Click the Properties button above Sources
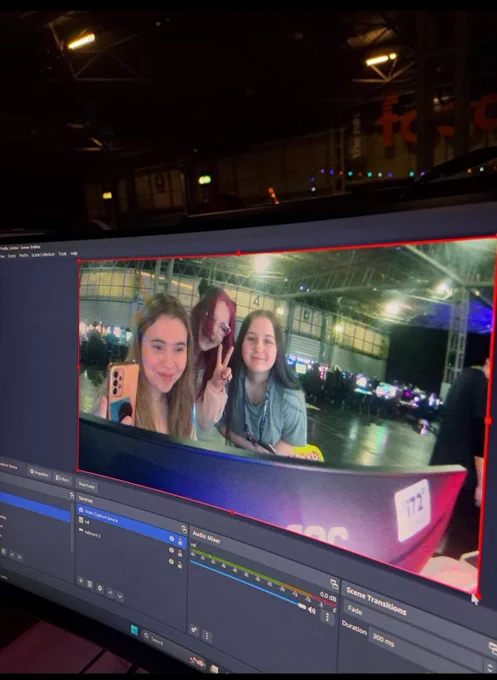Viewport: 497px width, 680px height. point(39,474)
